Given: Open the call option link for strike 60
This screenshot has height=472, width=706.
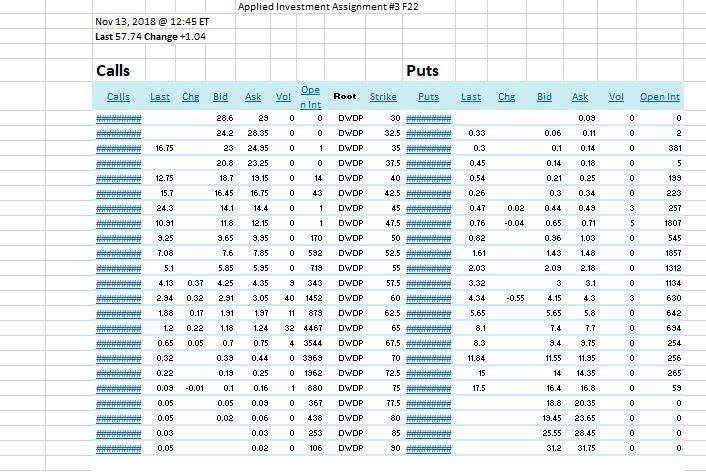Looking at the screenshot, I should (119, 298).
